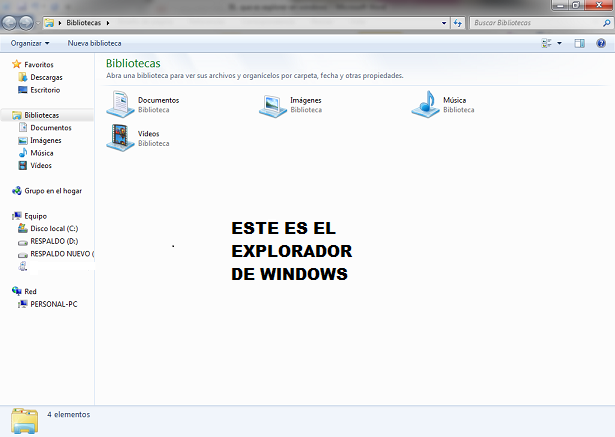
Task: Change the view with the view icon
Action: point(546,43)
